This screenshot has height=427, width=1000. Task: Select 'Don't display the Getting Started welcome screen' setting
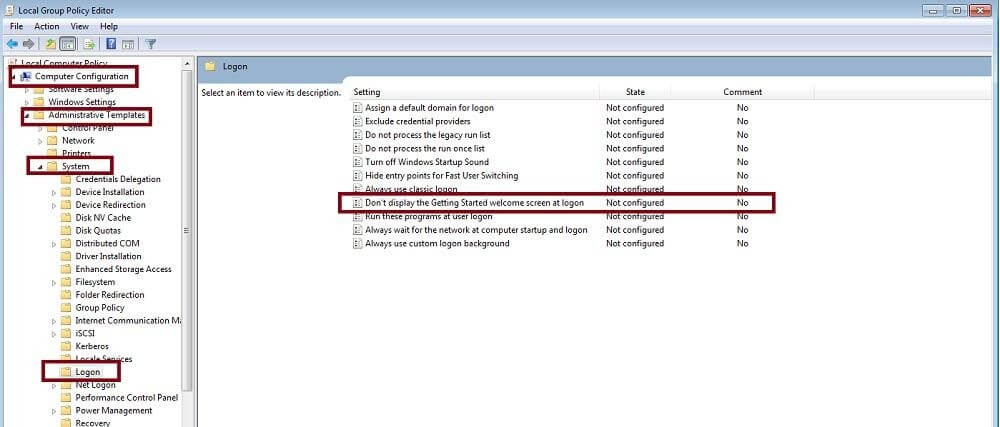474,203
